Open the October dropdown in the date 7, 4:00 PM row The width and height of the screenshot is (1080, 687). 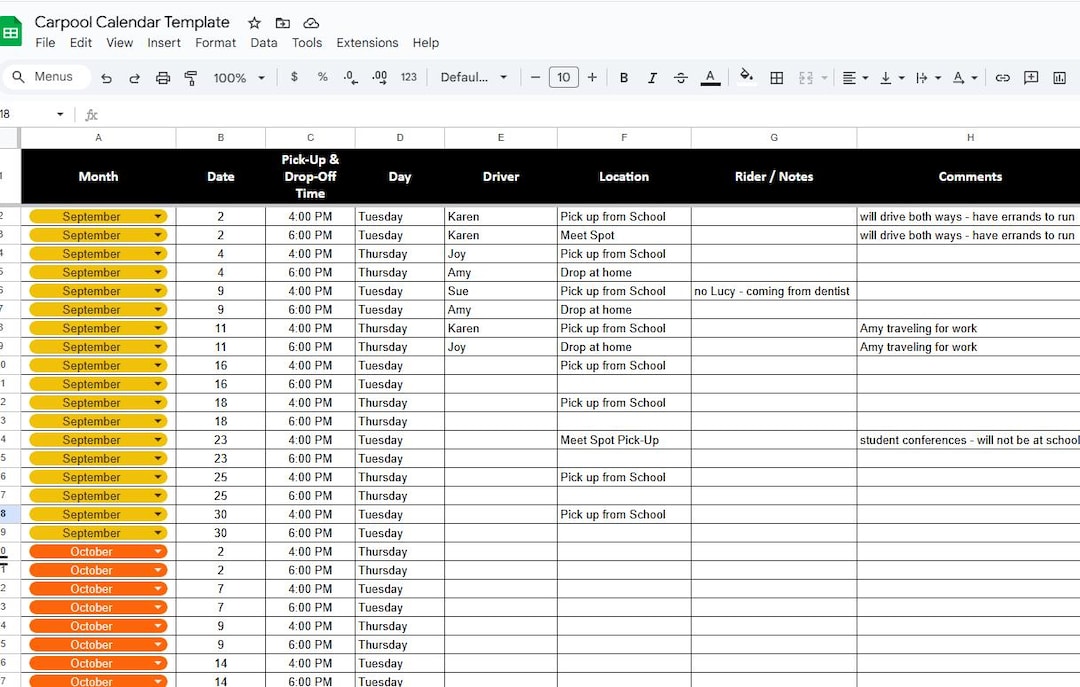pos(158,588)
